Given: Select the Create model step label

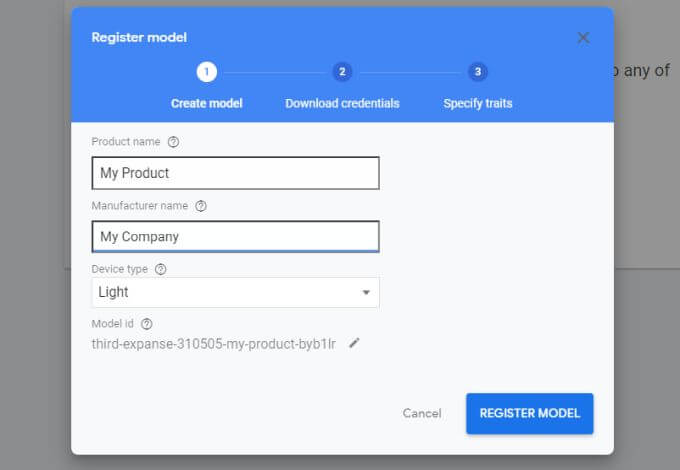Looking at the screenshot, I should point(207,103).
